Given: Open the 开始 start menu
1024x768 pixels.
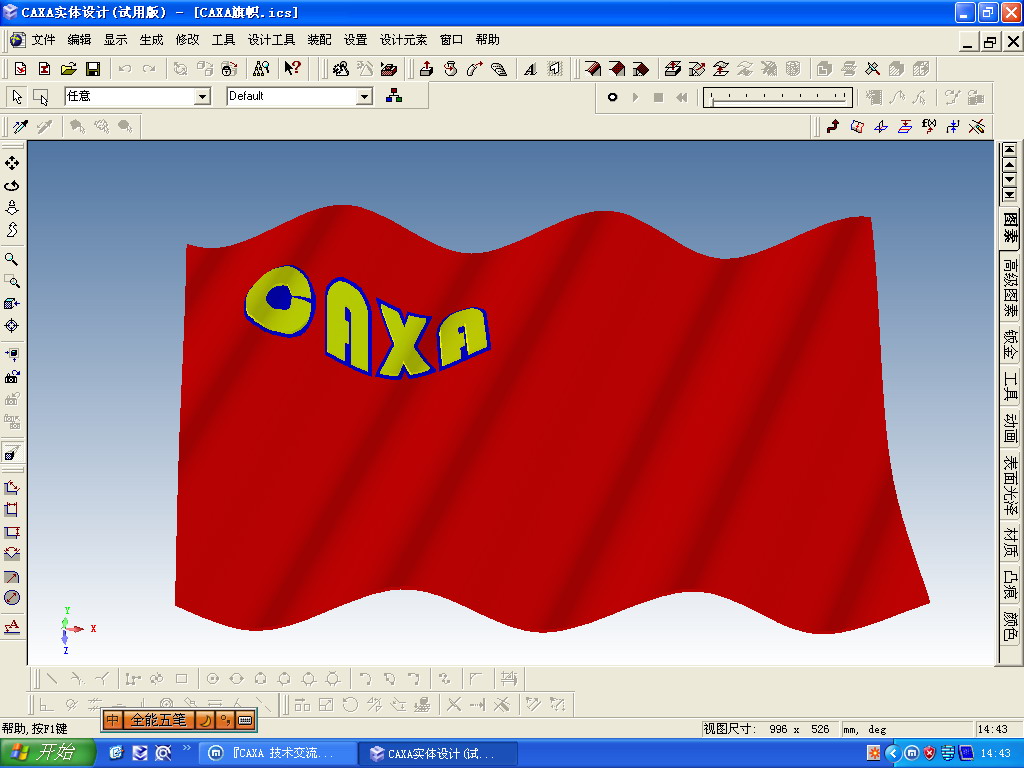Looking at the screenshot, I should pyautogui.click(x=46, y=753).
